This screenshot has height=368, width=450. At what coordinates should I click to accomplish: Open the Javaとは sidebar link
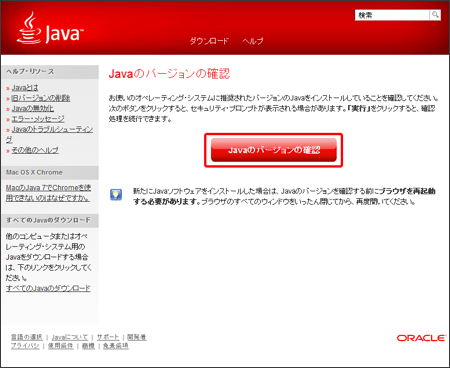pos(25,88)
